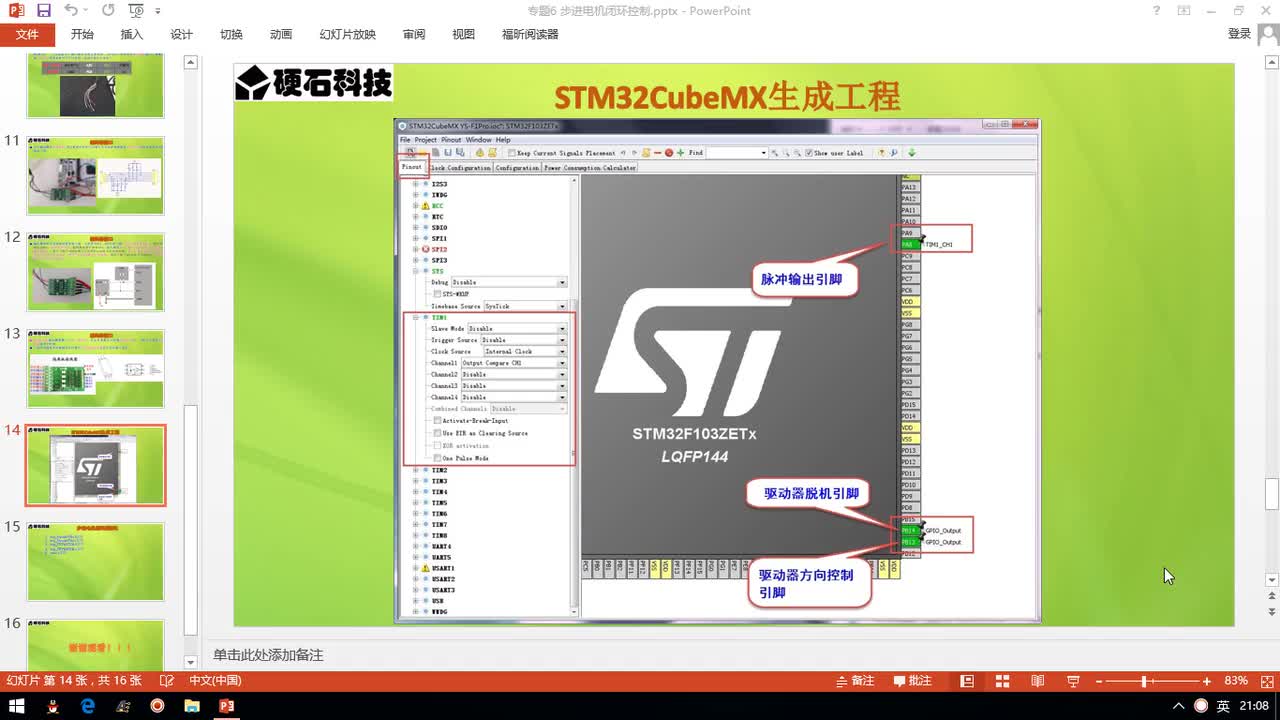Undo the last action
The height and width of the screenshot is (720, 1280).
pos(70,11)
